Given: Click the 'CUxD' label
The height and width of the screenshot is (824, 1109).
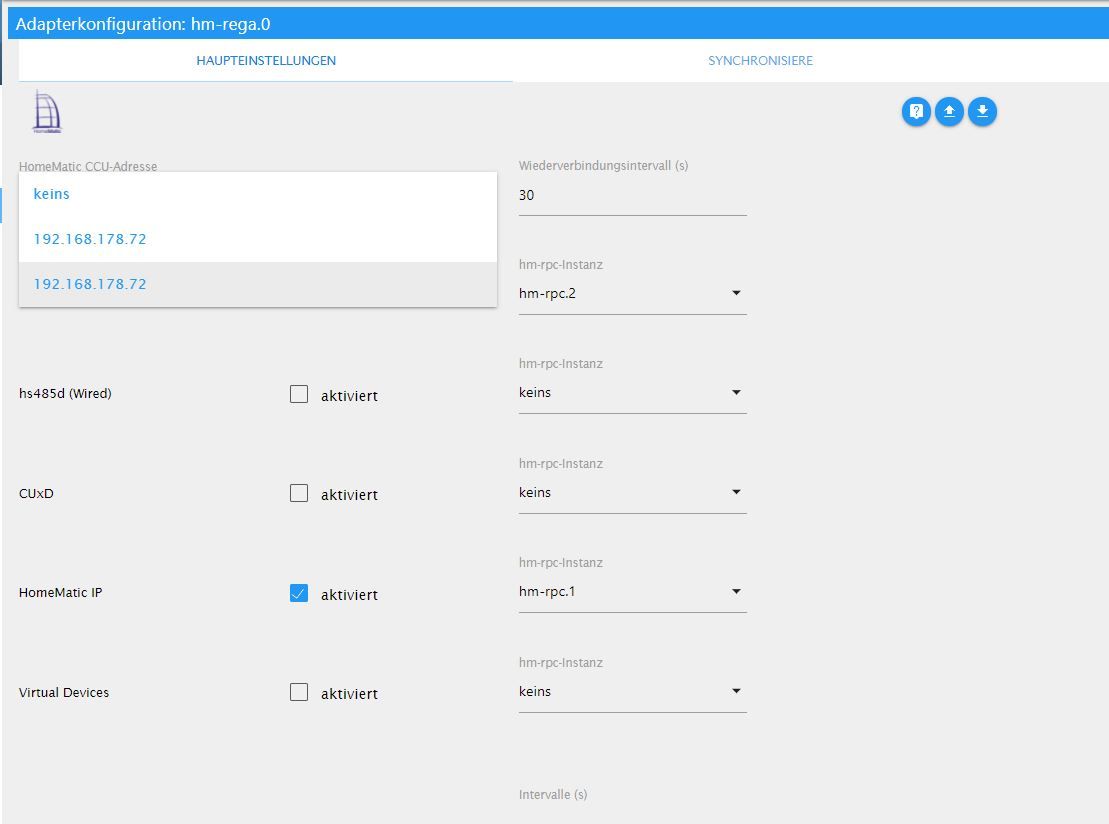Looking at the screenshot, I should (x=36, y=493).
